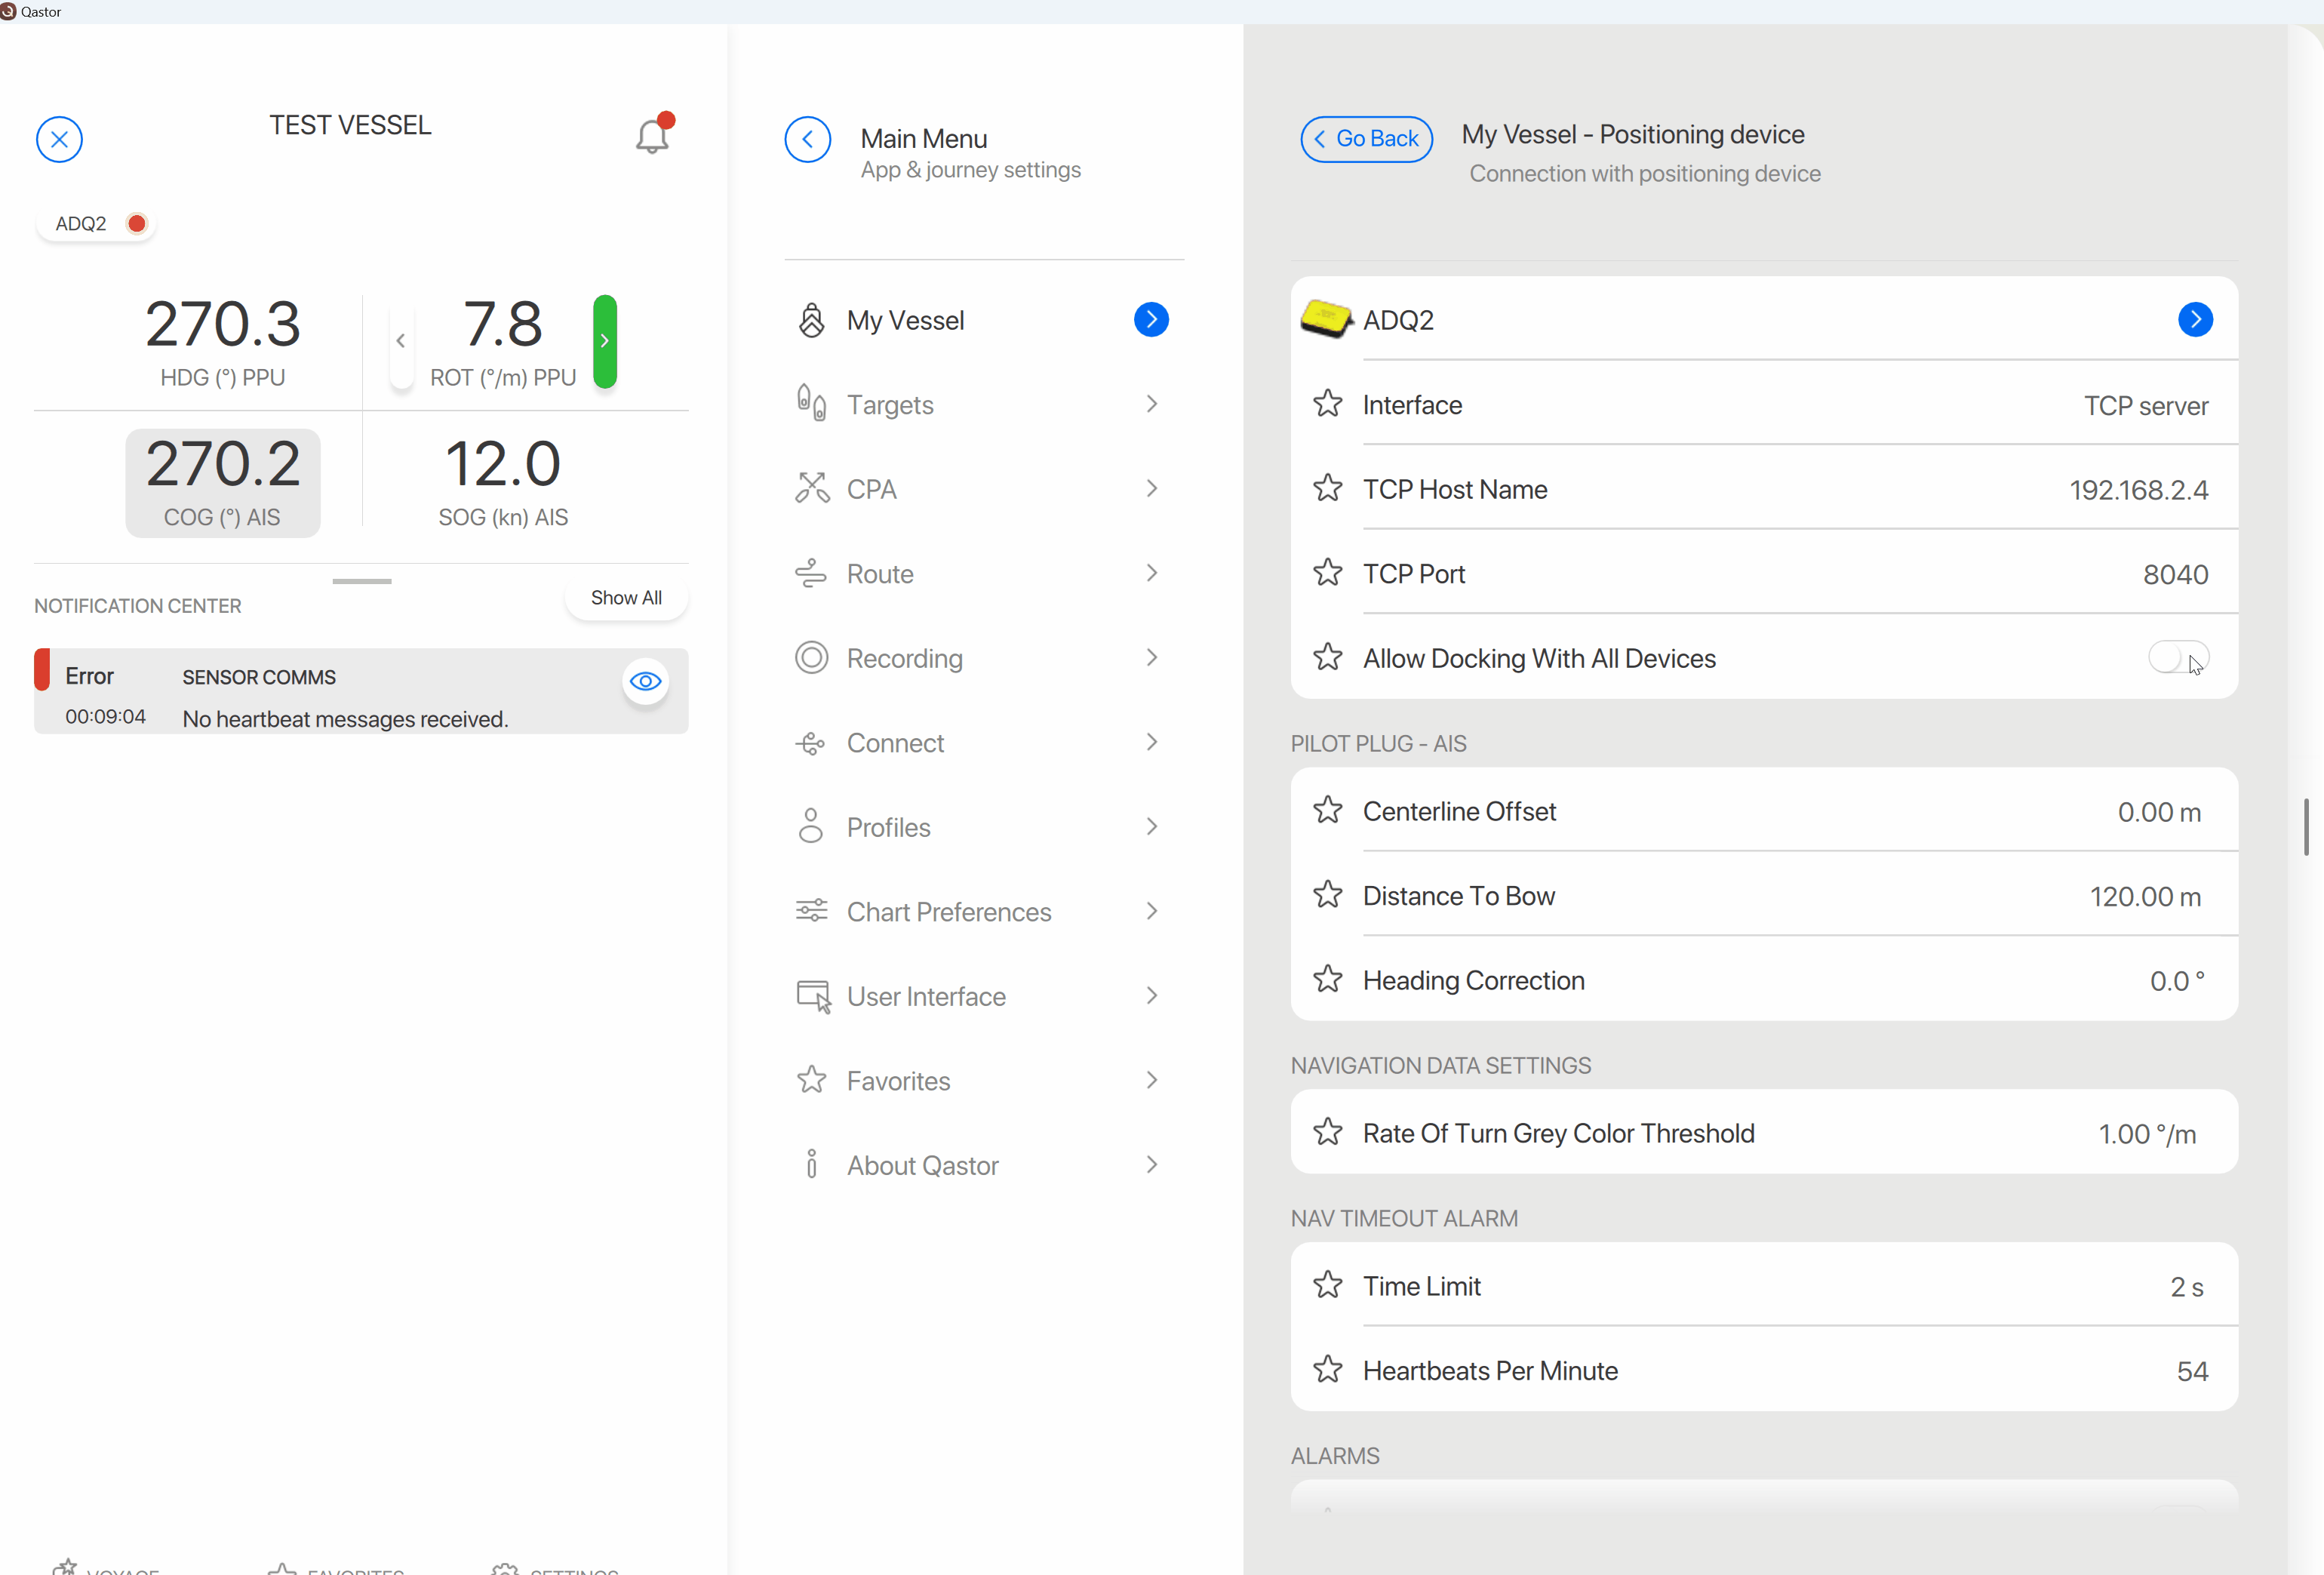Show previous data field left chevron
Screen dimensions: 2324x1575
click(401, 341)
